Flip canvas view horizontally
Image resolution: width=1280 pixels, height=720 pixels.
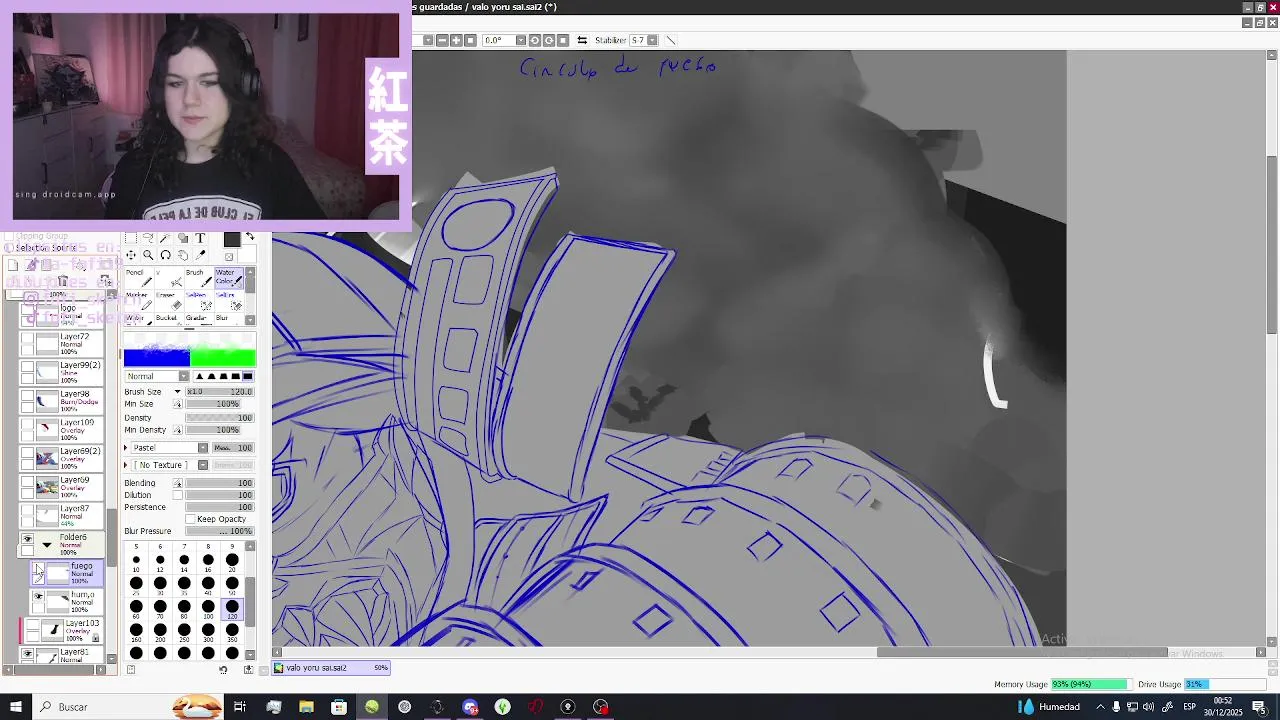[x=582, y=40]
